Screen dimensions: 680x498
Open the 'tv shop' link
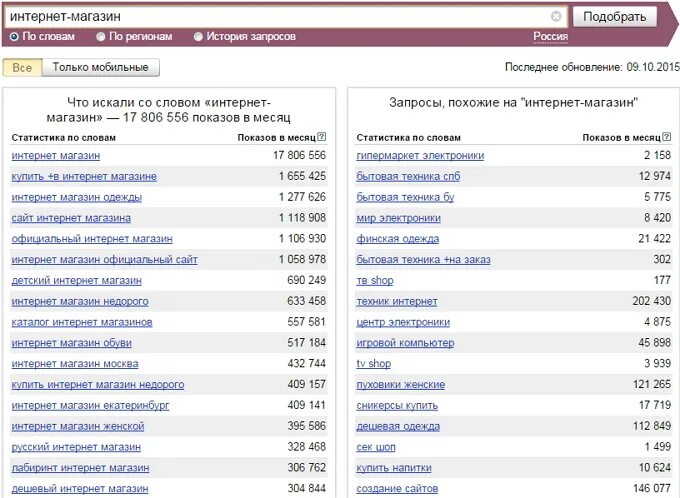point(373,364)
